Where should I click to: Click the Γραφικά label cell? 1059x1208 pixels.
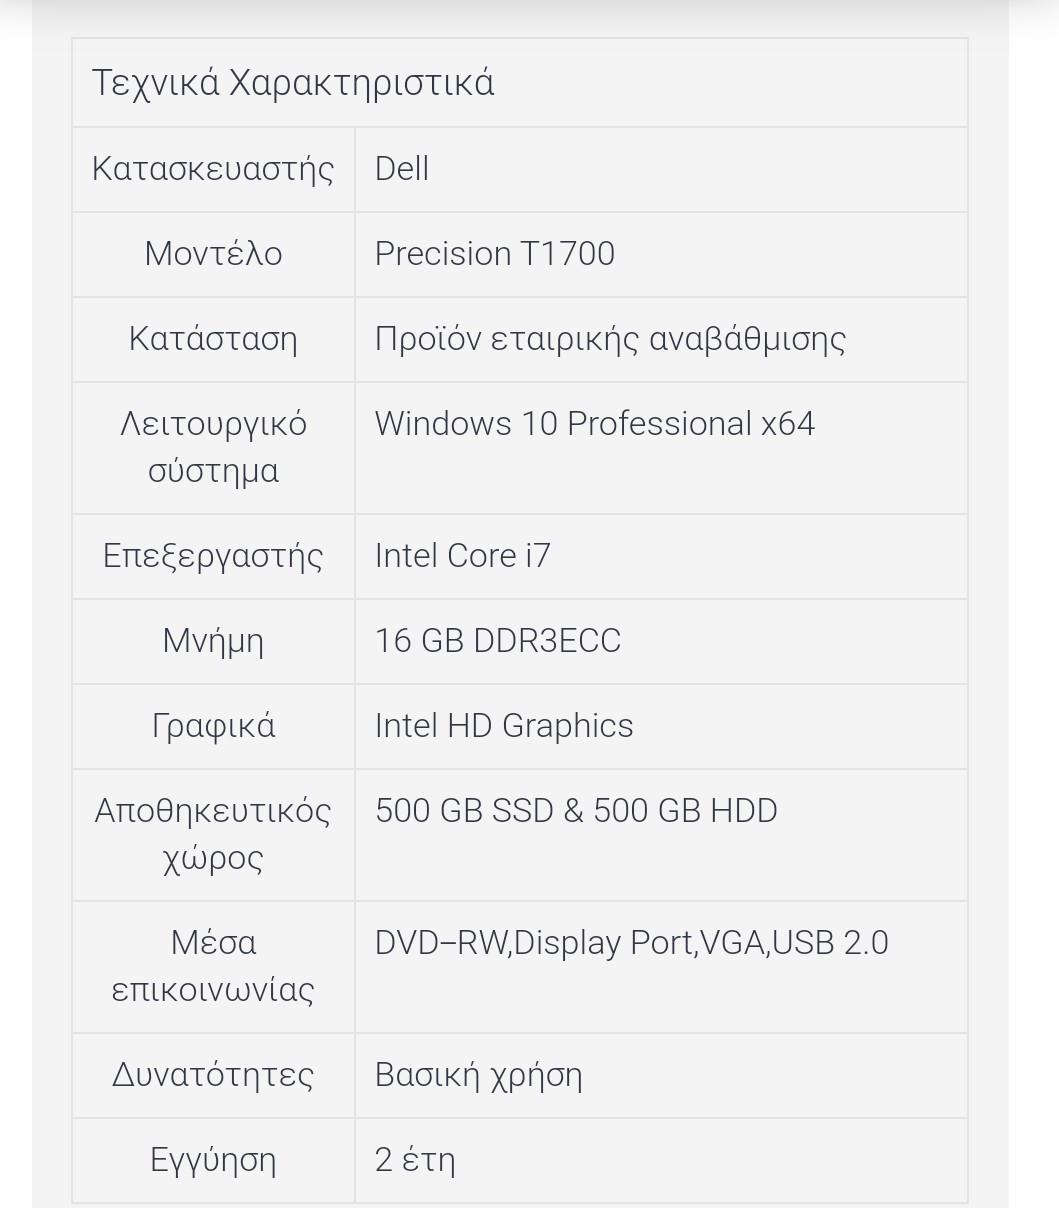click(x=213, y=725)
